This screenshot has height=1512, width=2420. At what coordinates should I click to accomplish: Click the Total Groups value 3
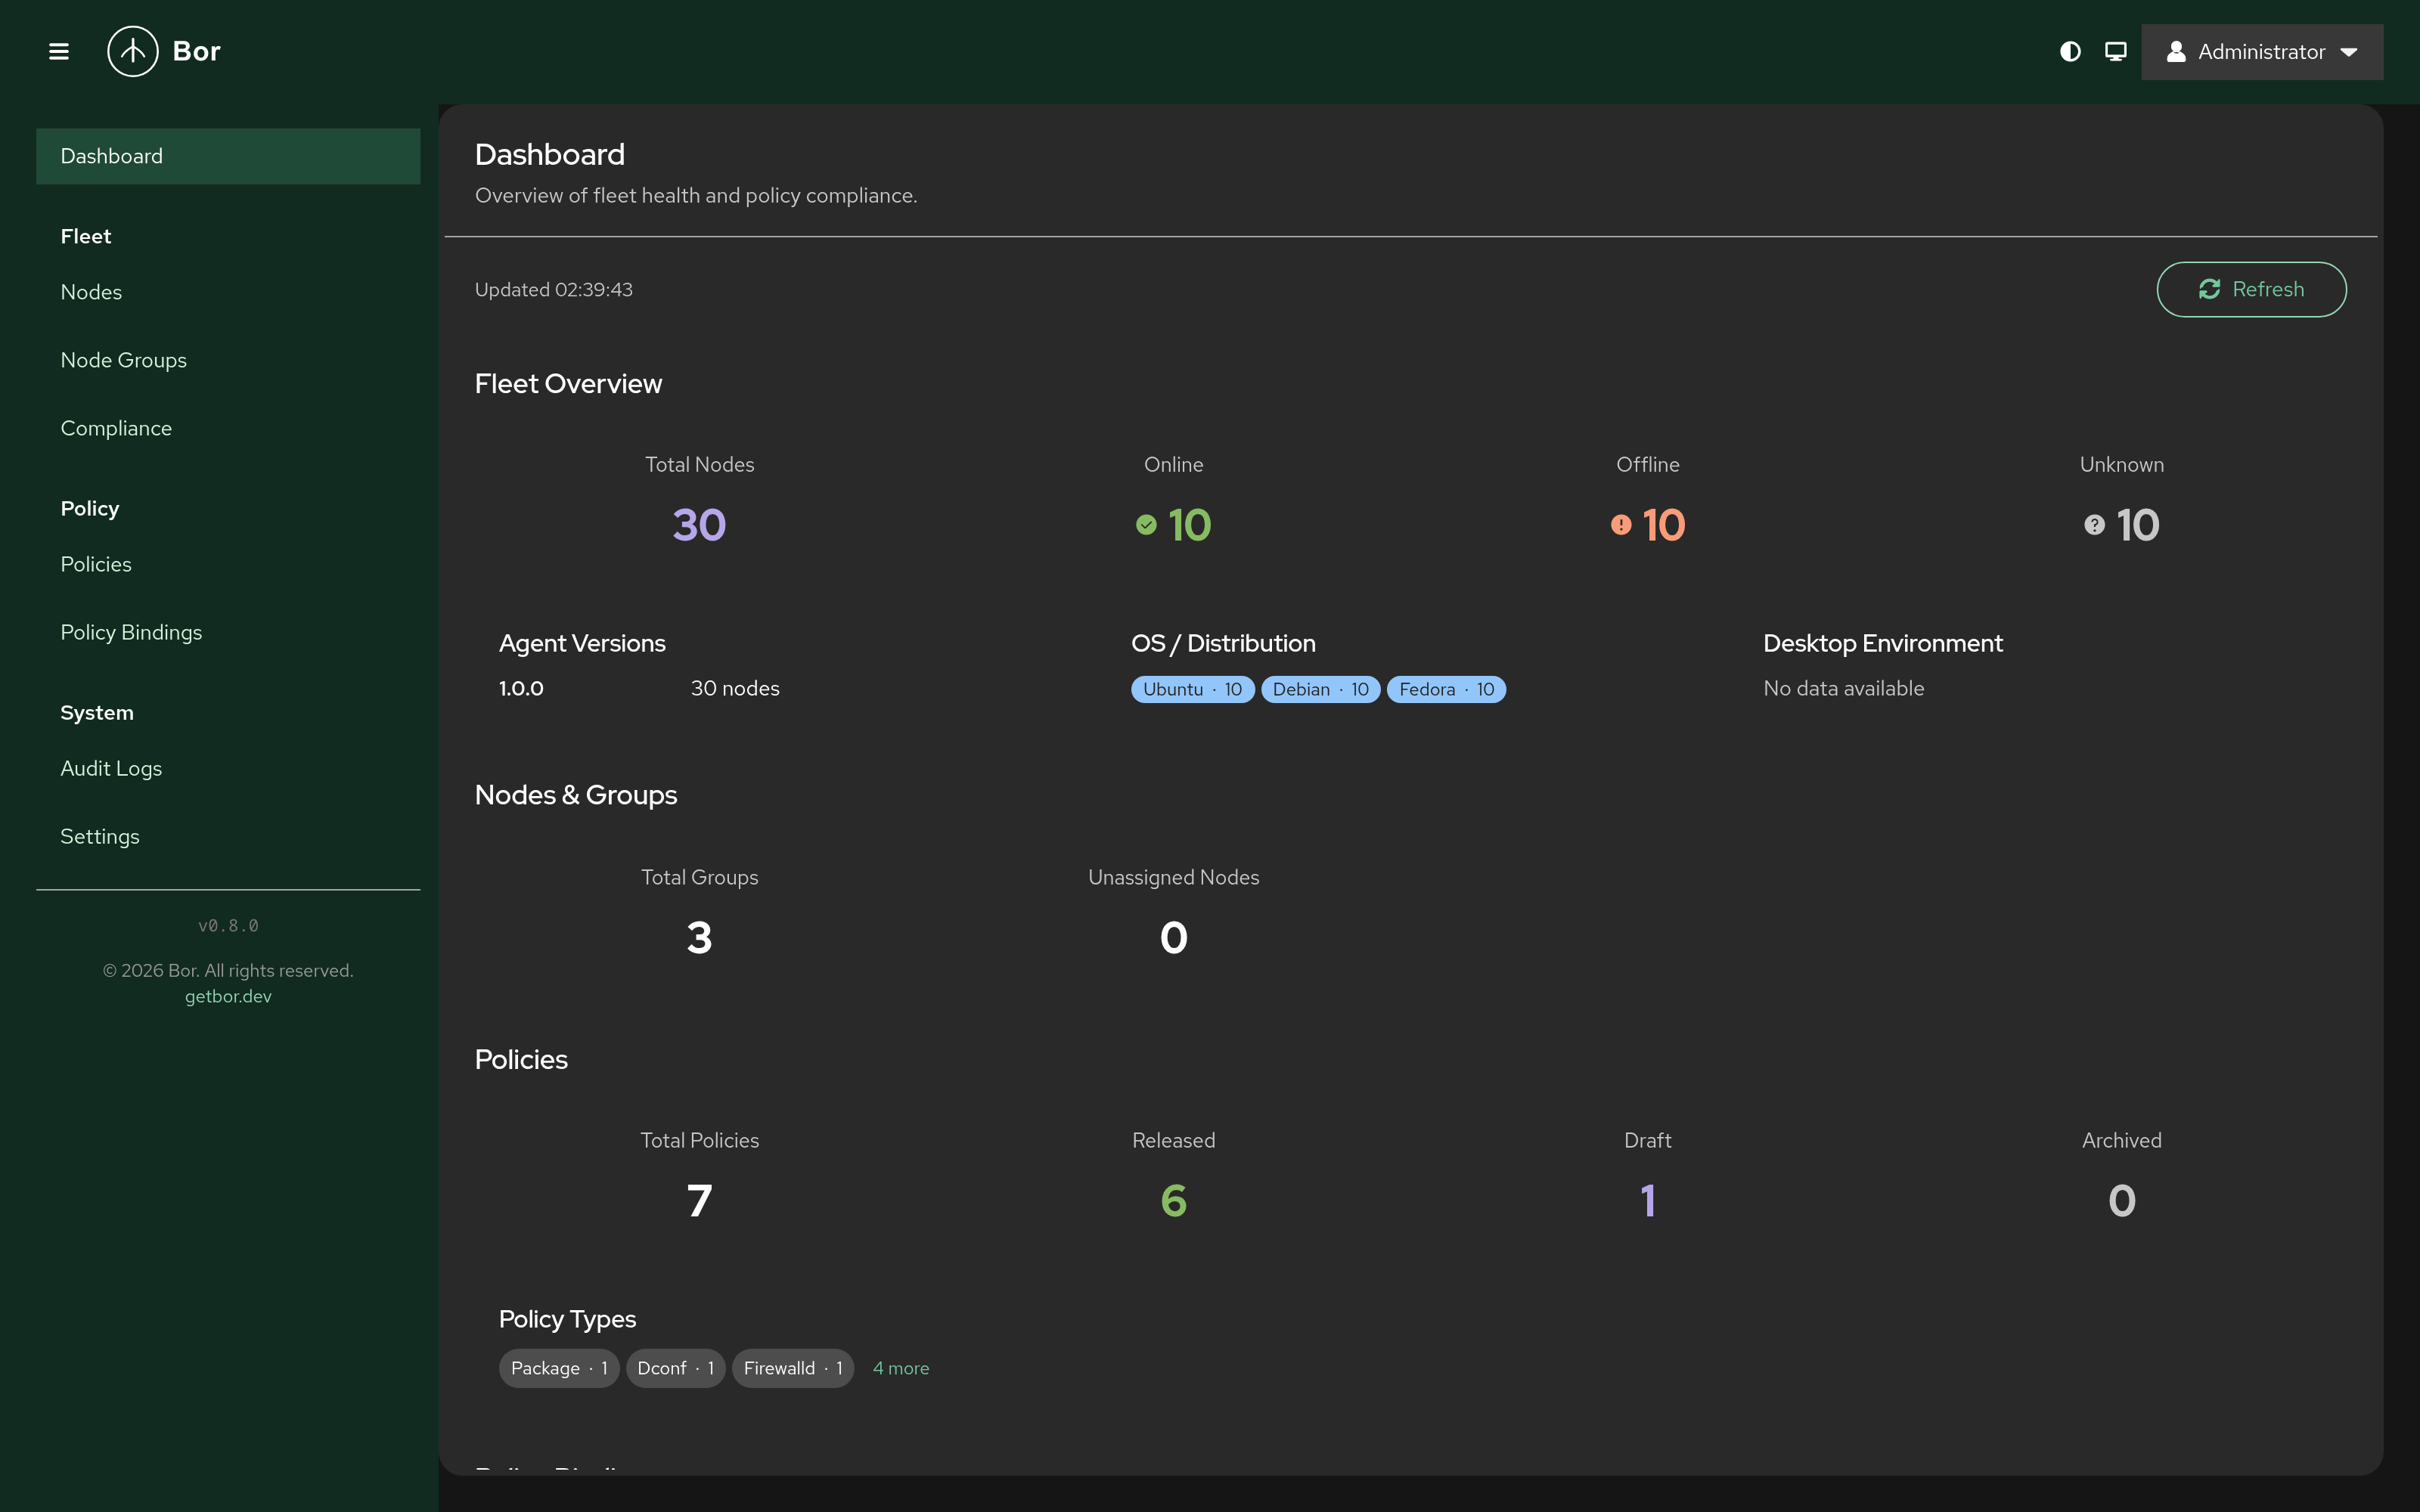[699, 937]
